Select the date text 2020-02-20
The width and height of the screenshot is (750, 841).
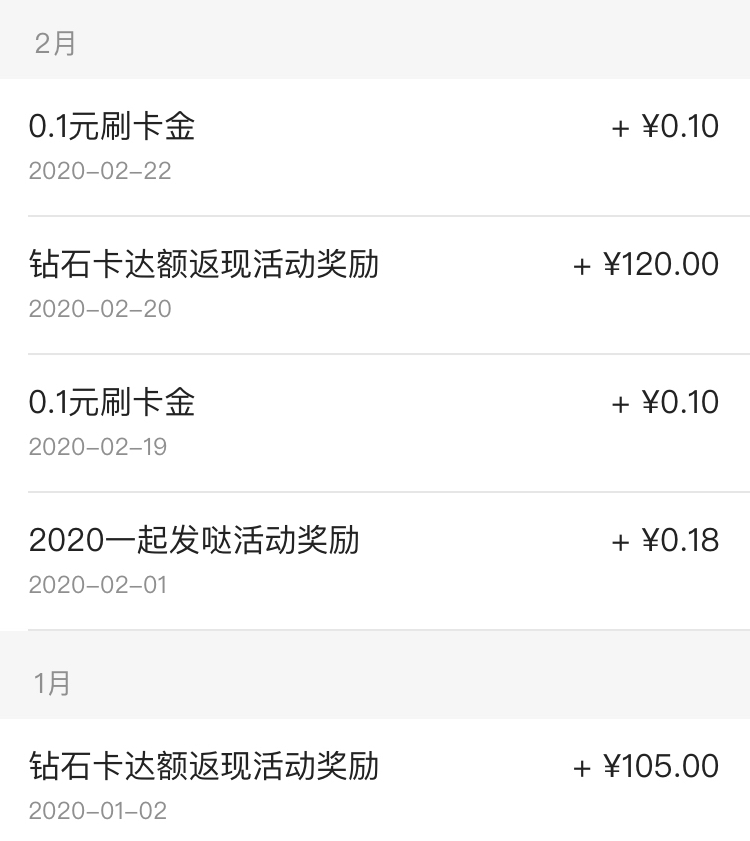pos(100,309)
